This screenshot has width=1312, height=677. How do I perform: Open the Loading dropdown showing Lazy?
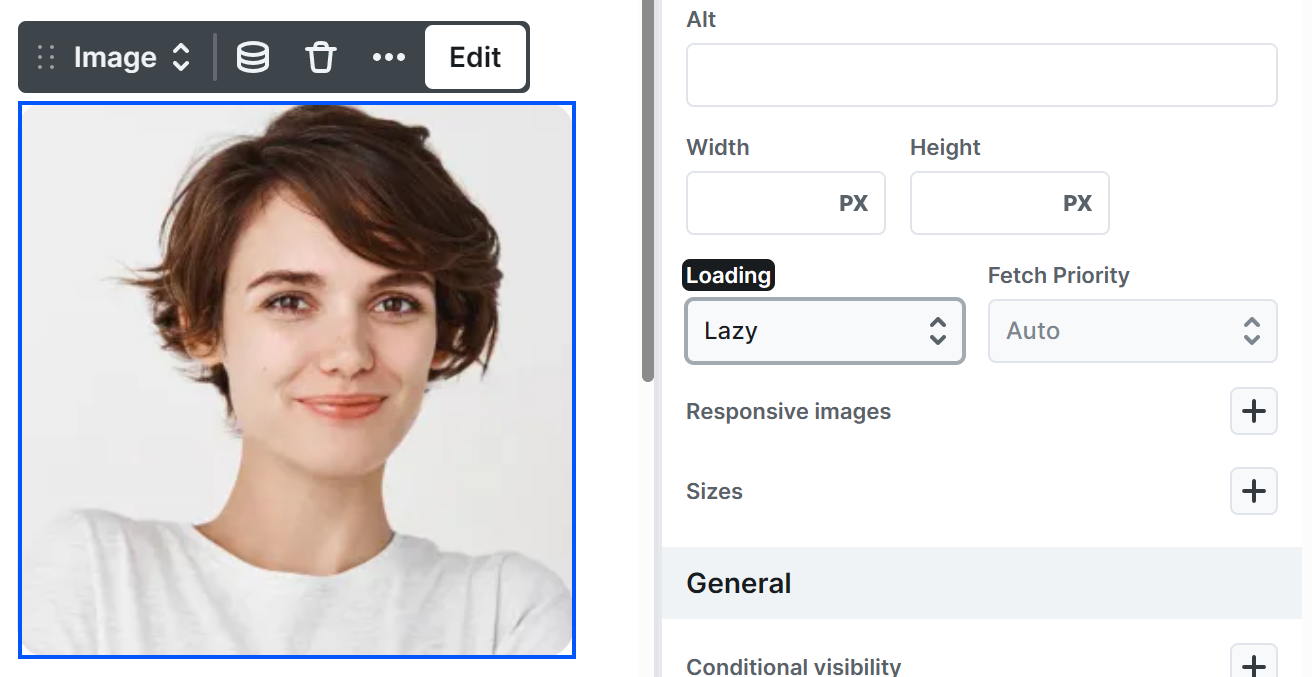(x=824, y=331)
